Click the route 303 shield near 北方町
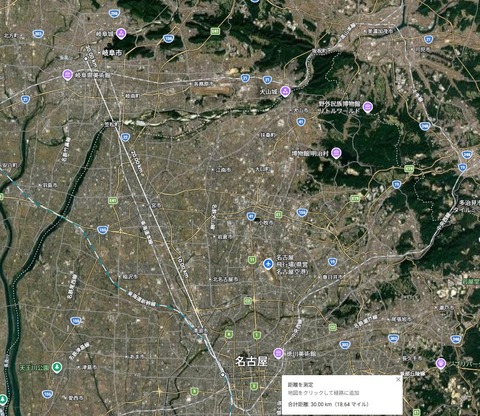The image size is (480, 416). pos(38,34)
